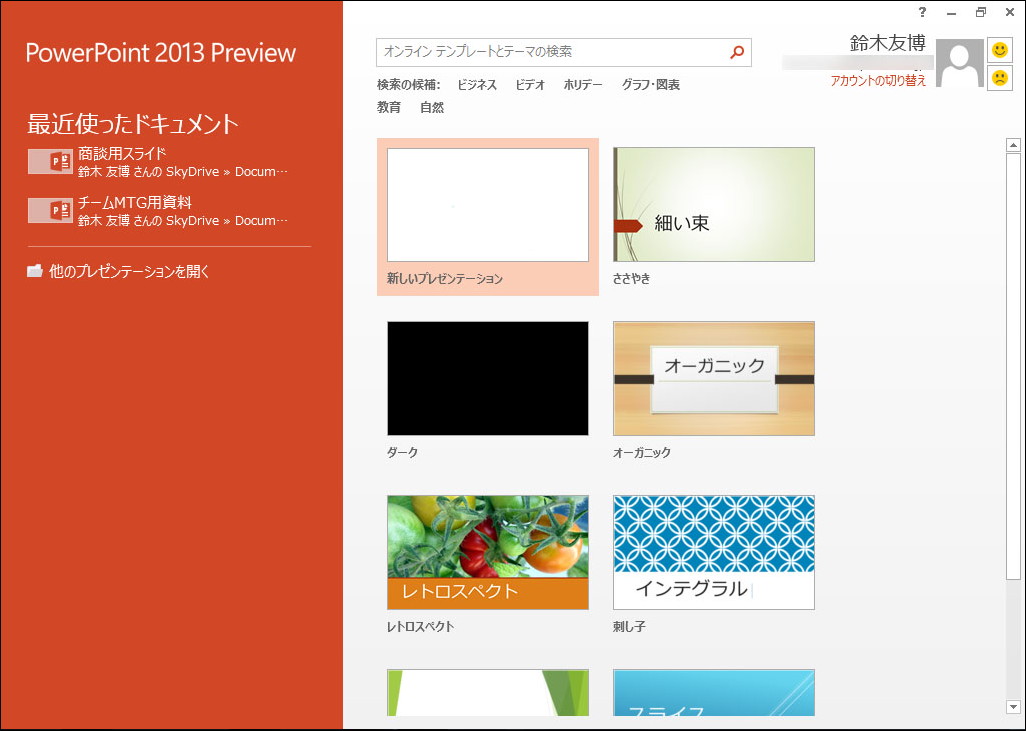Select the オーガニック template
1026x731 pixels.
[713, 378]
